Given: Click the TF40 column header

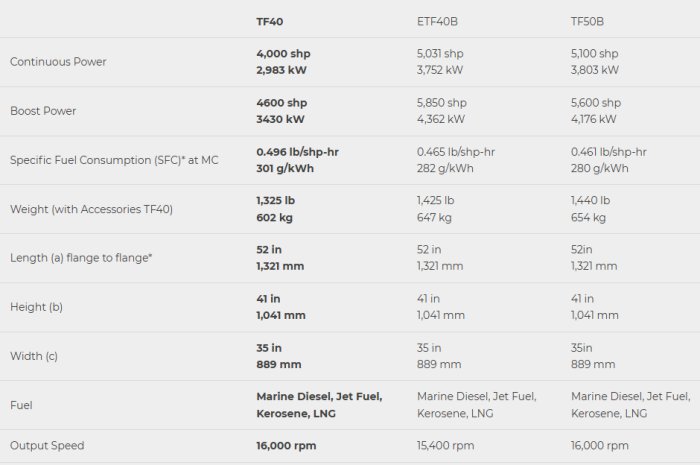Looking at the screenshot, I should click(x=268, y=19).
